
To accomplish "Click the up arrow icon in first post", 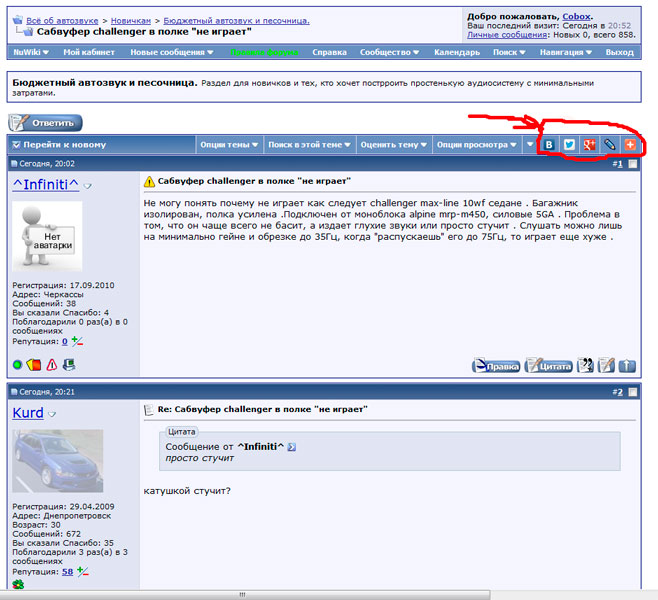I will (x=627, y=365).
